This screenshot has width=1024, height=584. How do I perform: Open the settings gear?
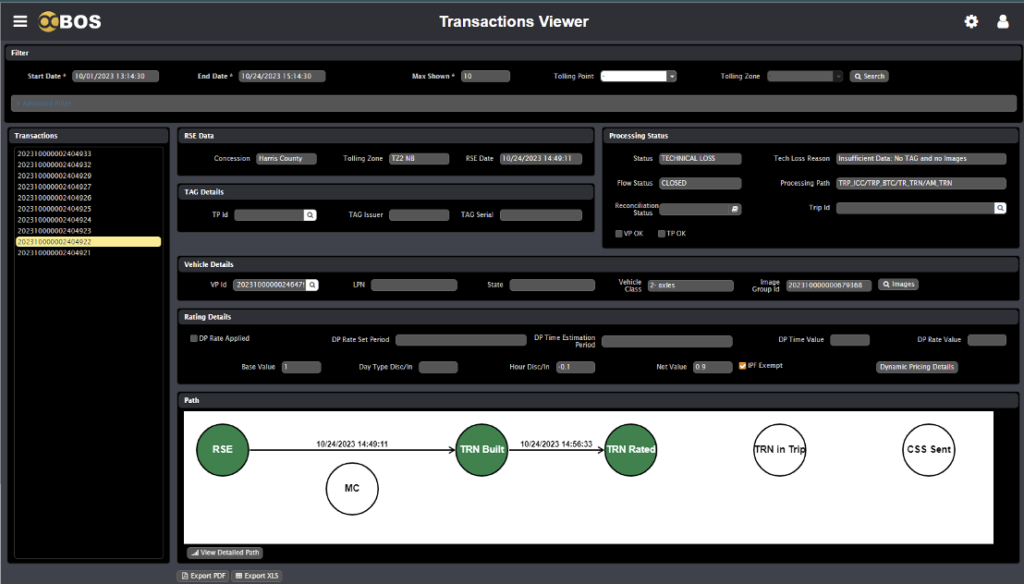click(970, 21)
